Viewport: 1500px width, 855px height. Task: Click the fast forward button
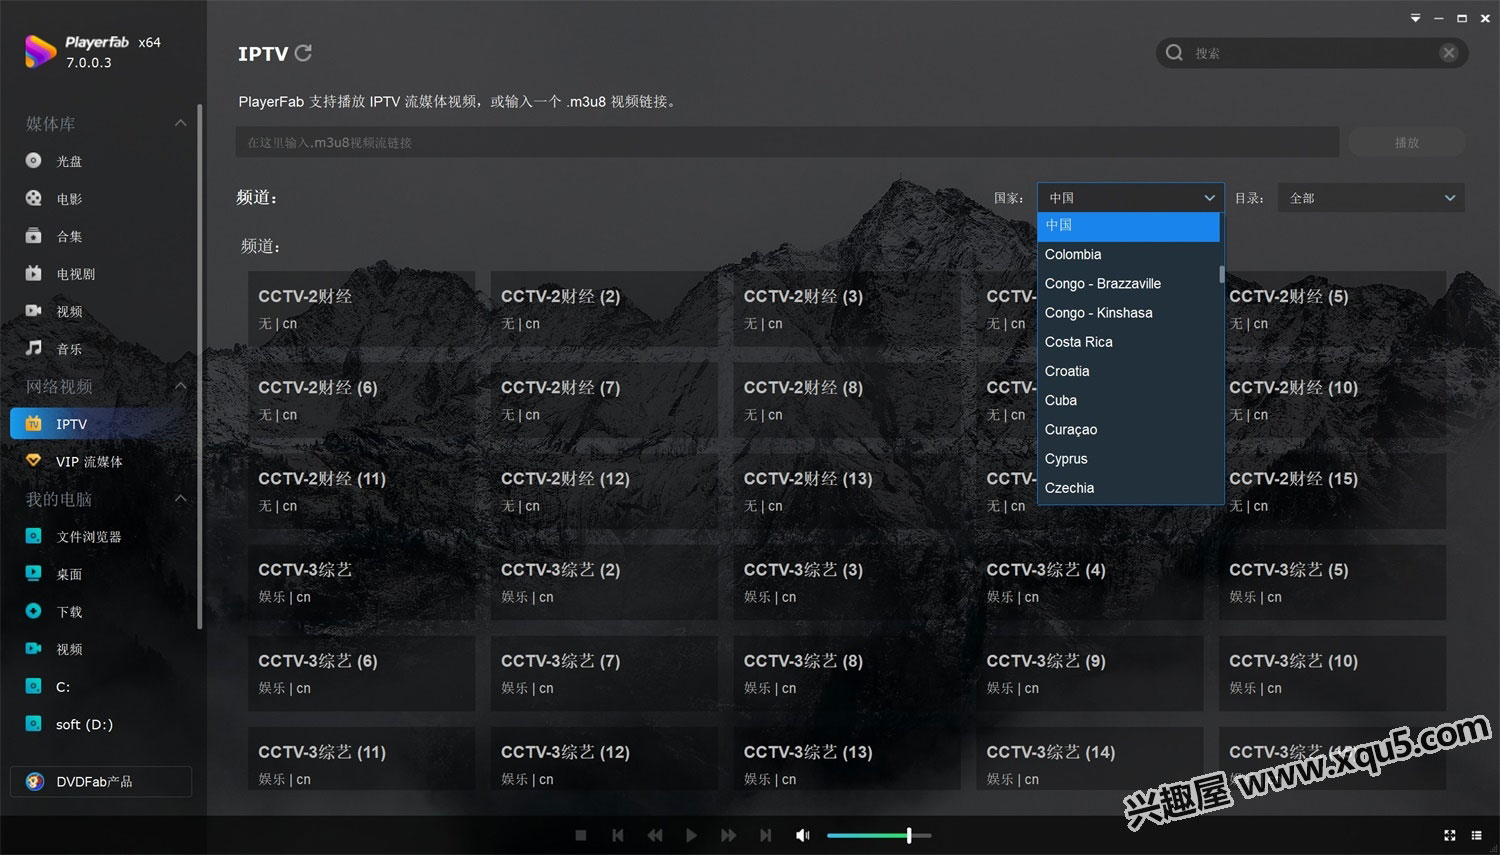point(728,835)
